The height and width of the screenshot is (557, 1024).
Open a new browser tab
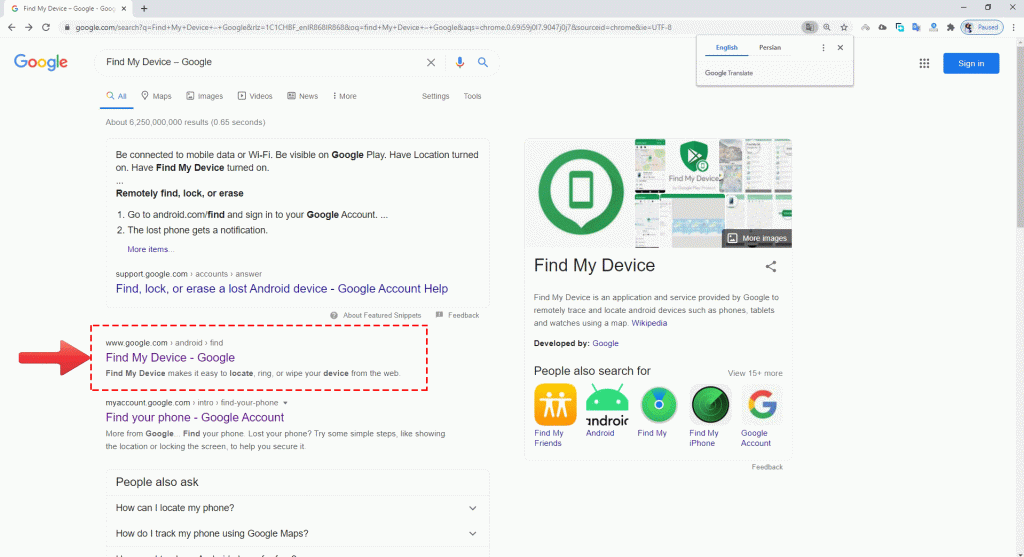[x=144, y=8]
